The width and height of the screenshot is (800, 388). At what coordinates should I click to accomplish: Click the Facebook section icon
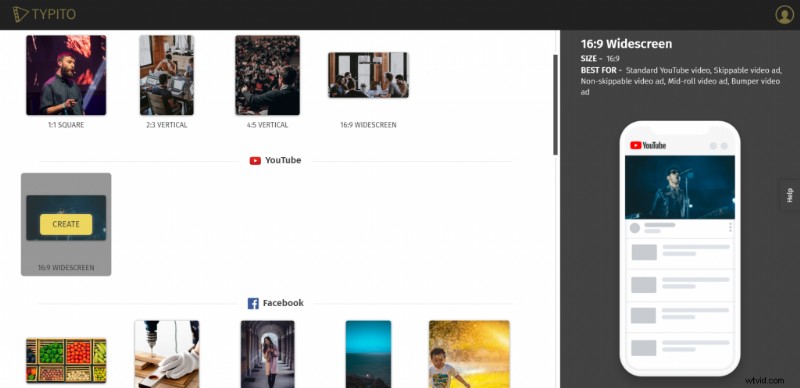click(x=253, y=303)
